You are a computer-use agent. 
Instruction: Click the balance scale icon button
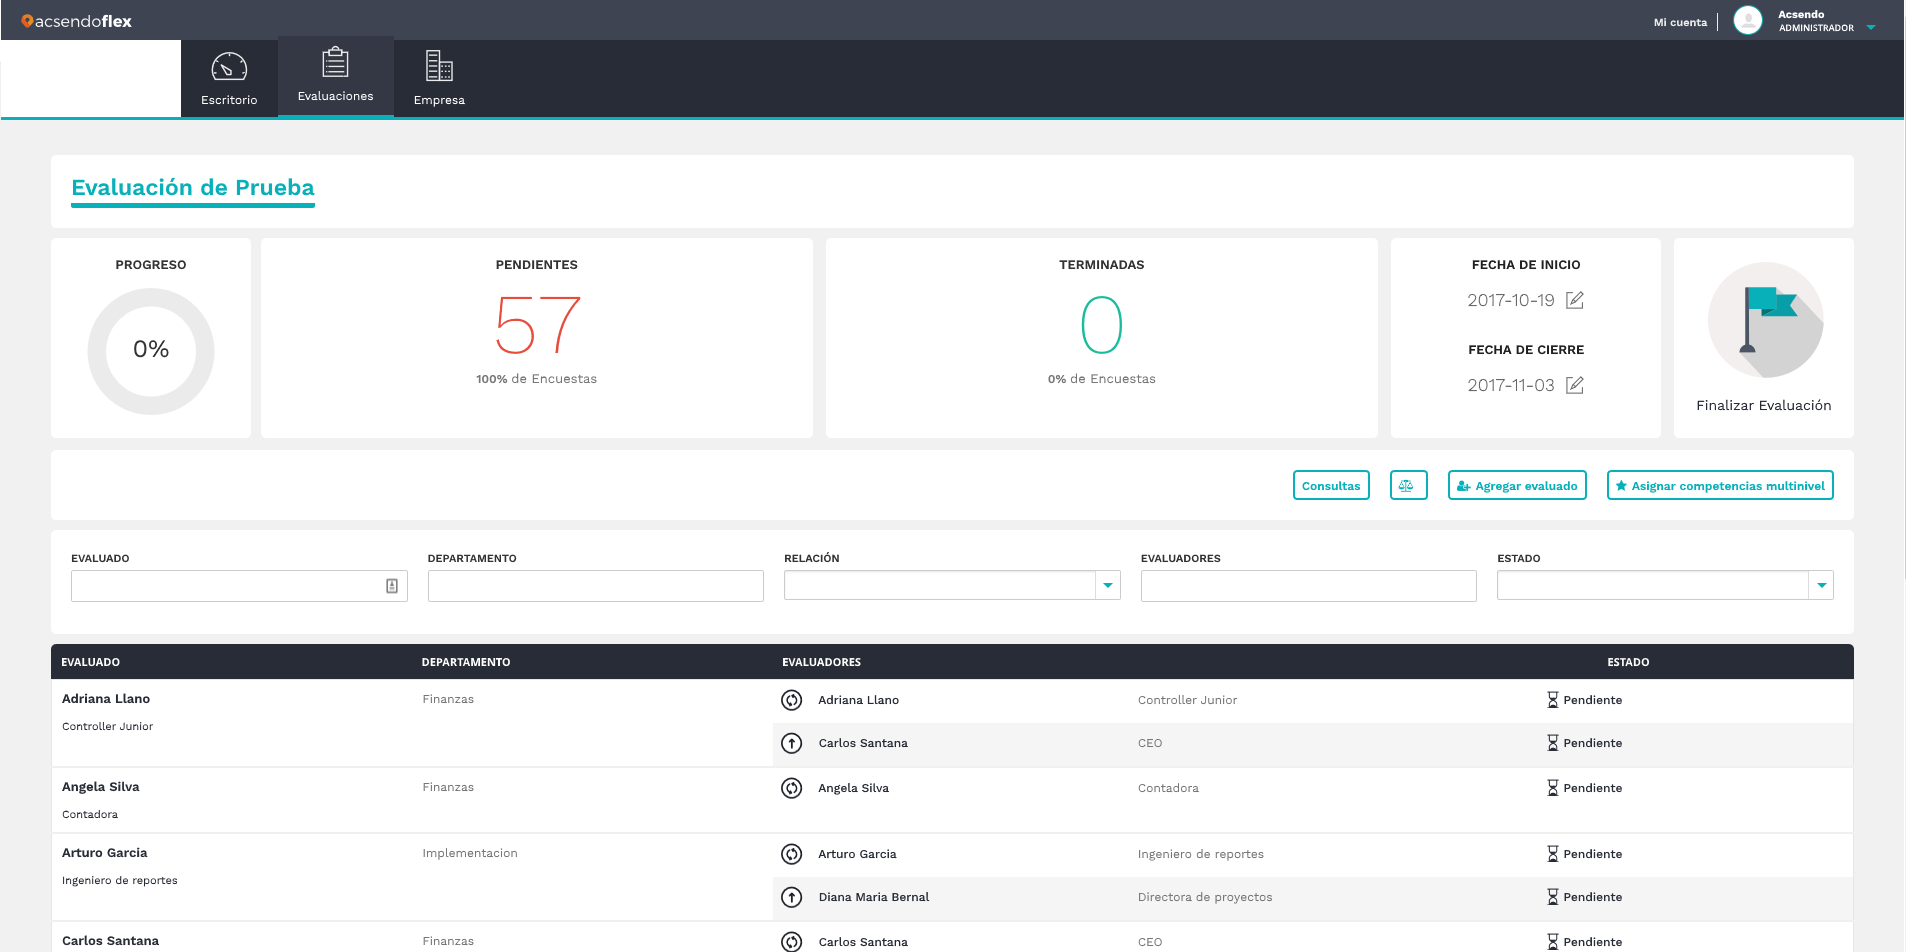pos(1408,485)
